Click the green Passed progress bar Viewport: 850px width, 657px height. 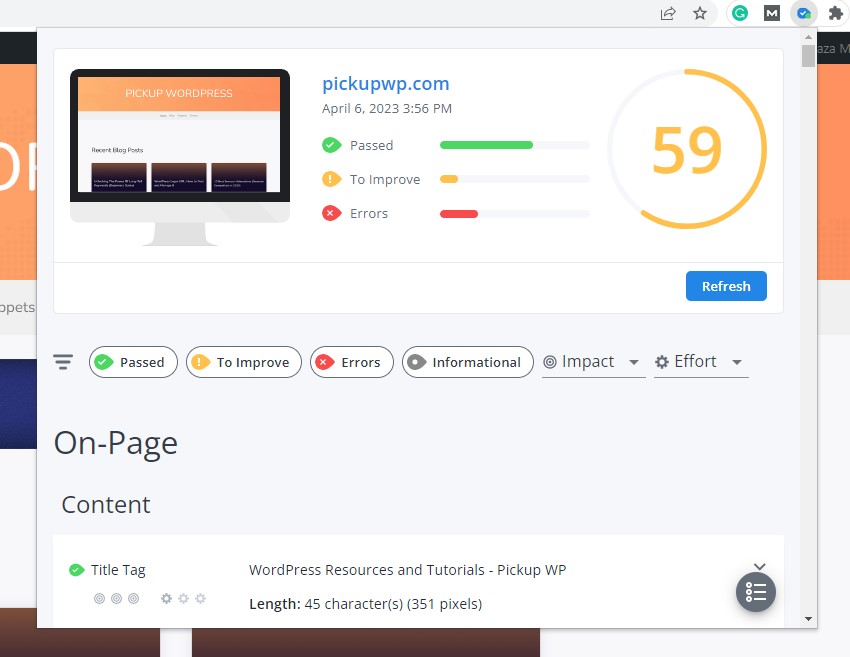click(x=486, y=145)
